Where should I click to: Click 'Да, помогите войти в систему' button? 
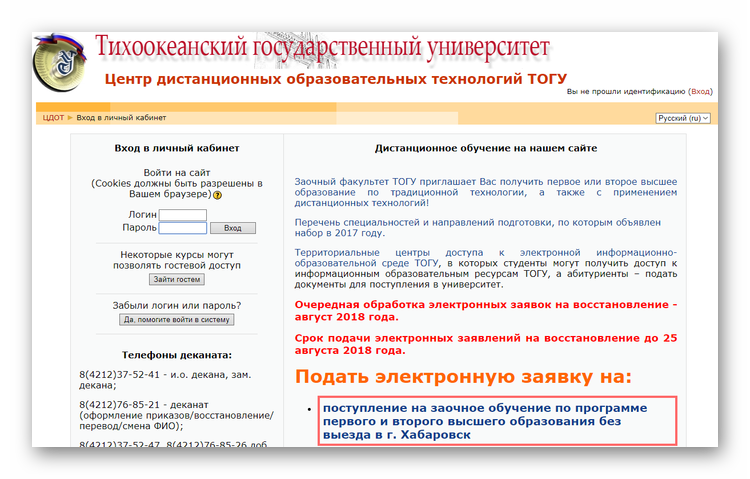coord(176,320)
